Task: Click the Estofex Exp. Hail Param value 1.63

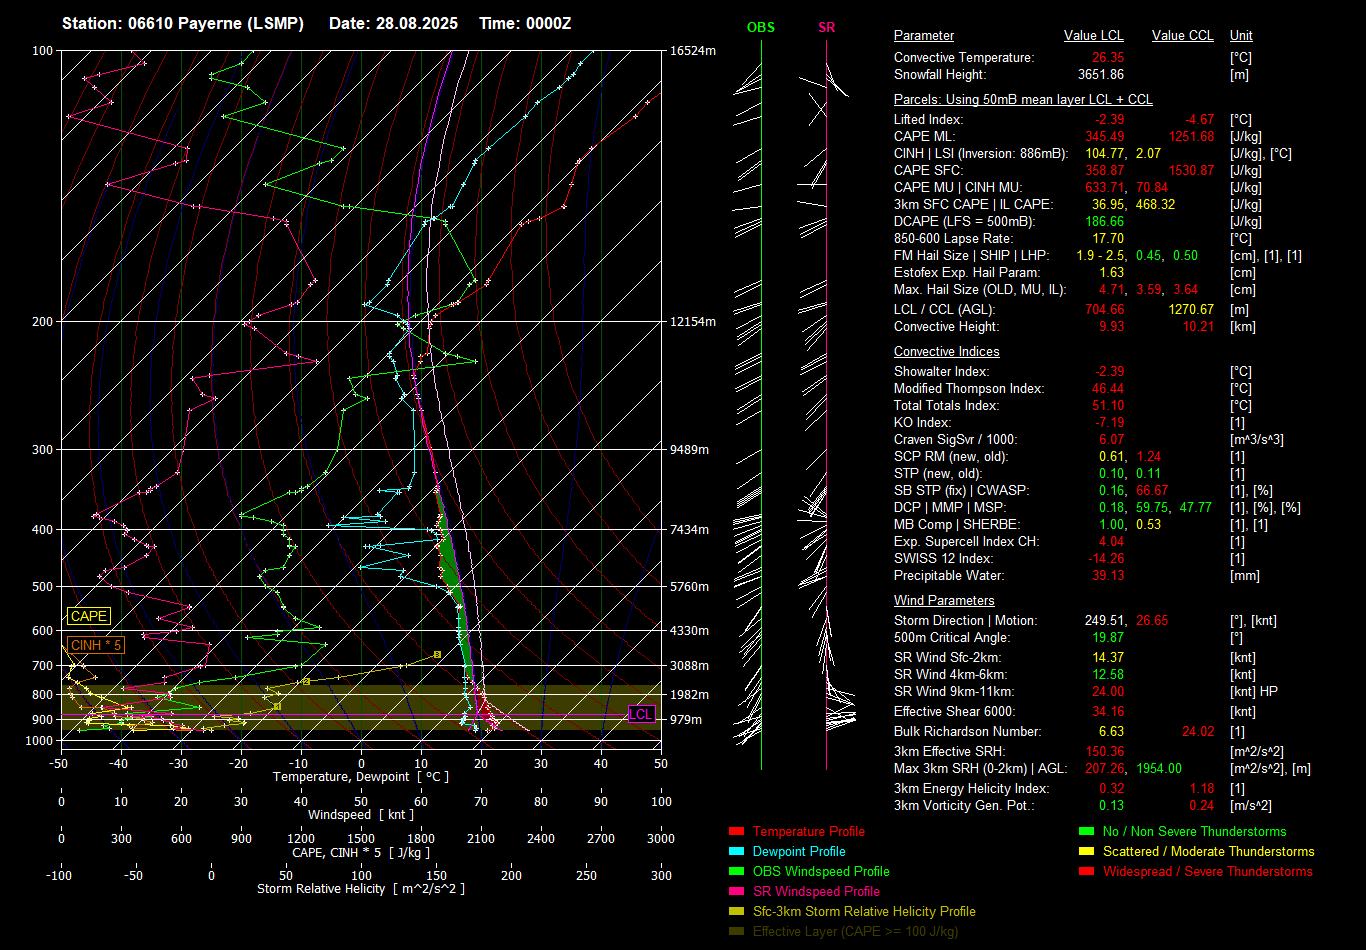Action: (x=1112, y=273)
